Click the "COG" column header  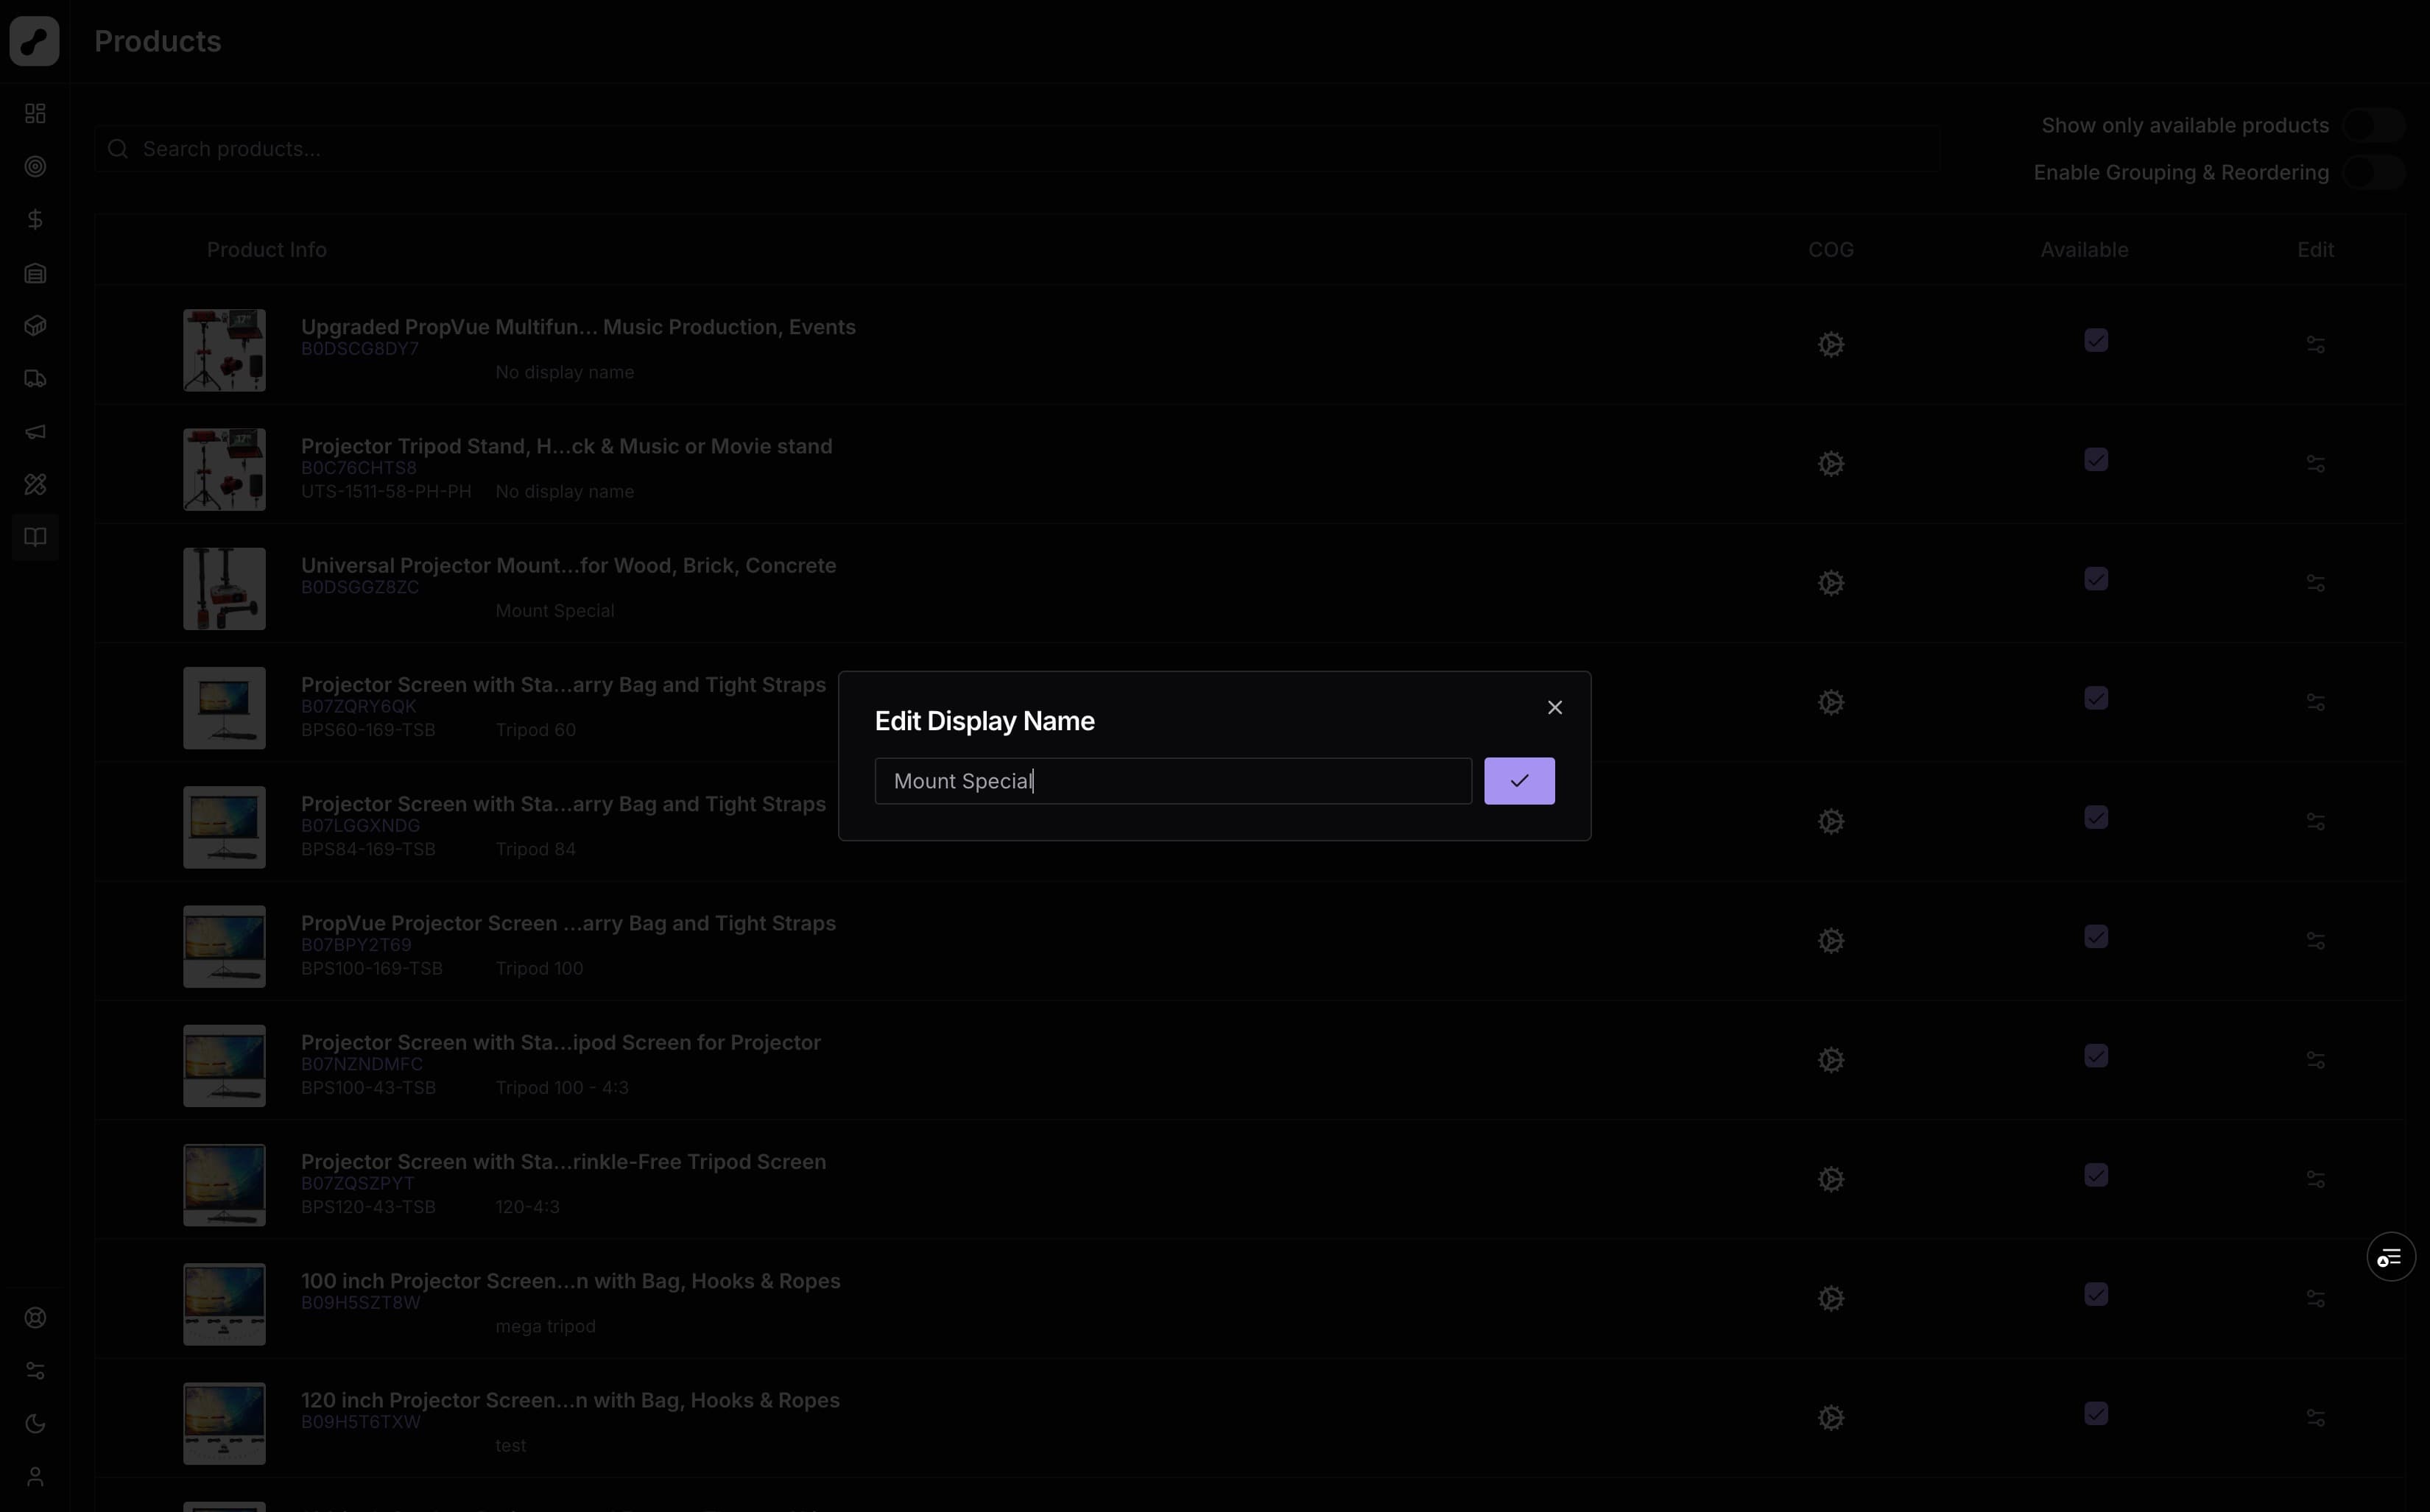[1831, 250]
